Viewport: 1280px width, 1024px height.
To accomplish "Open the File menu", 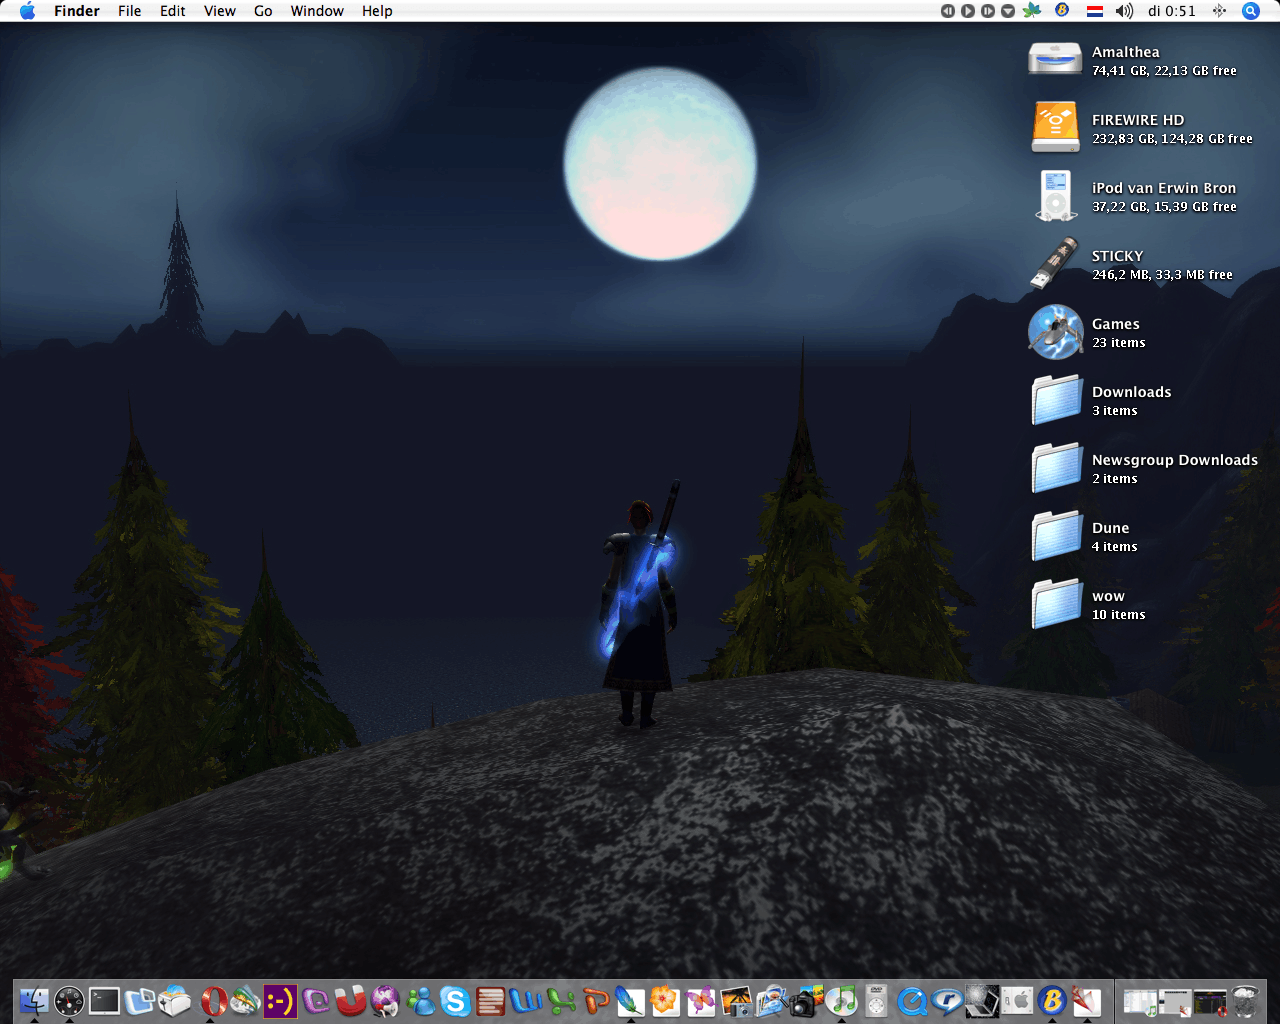I will coord(130,11).
